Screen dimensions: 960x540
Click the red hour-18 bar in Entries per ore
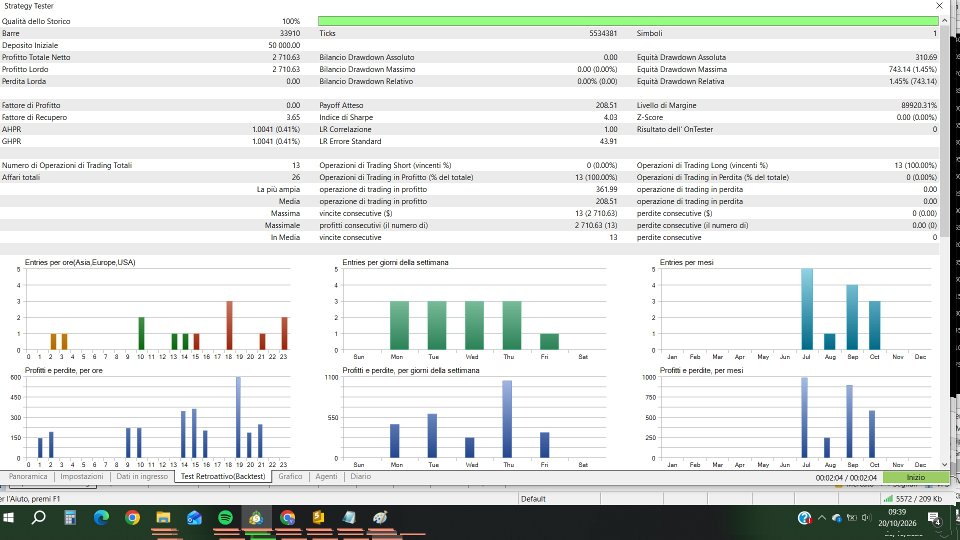click(230, 325)
